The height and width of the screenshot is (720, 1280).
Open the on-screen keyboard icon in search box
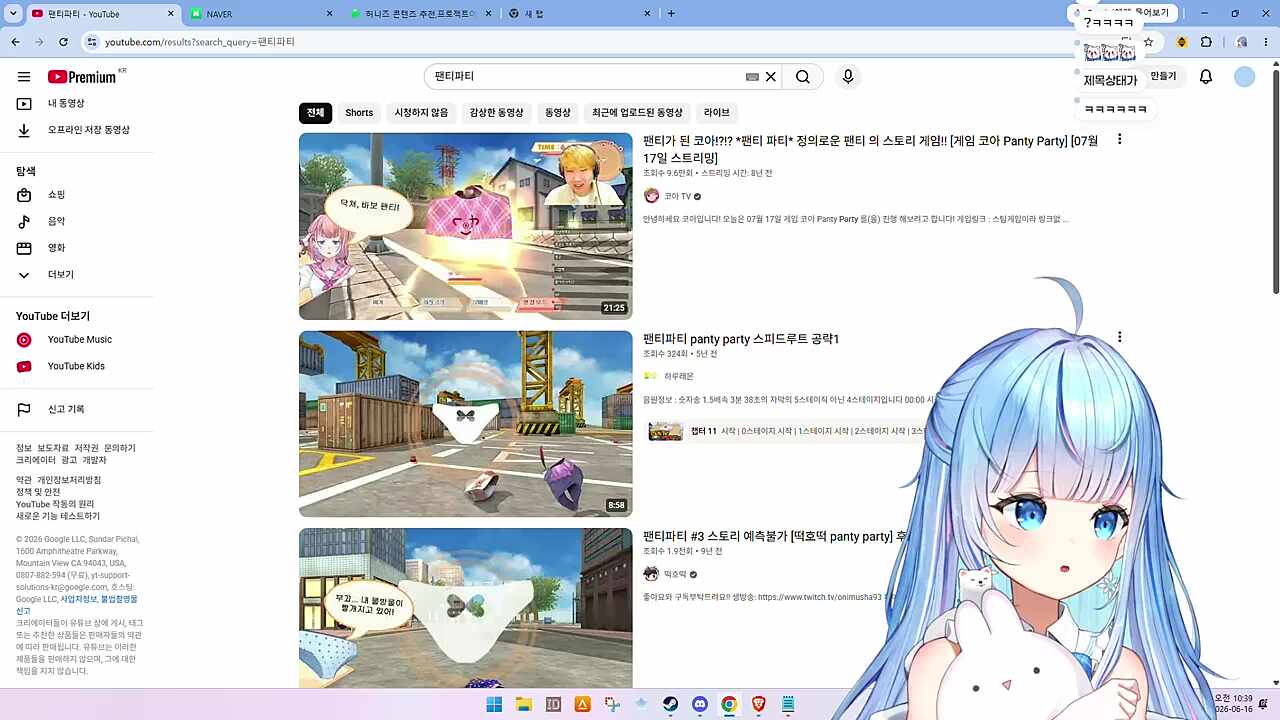tap(752, 77)
